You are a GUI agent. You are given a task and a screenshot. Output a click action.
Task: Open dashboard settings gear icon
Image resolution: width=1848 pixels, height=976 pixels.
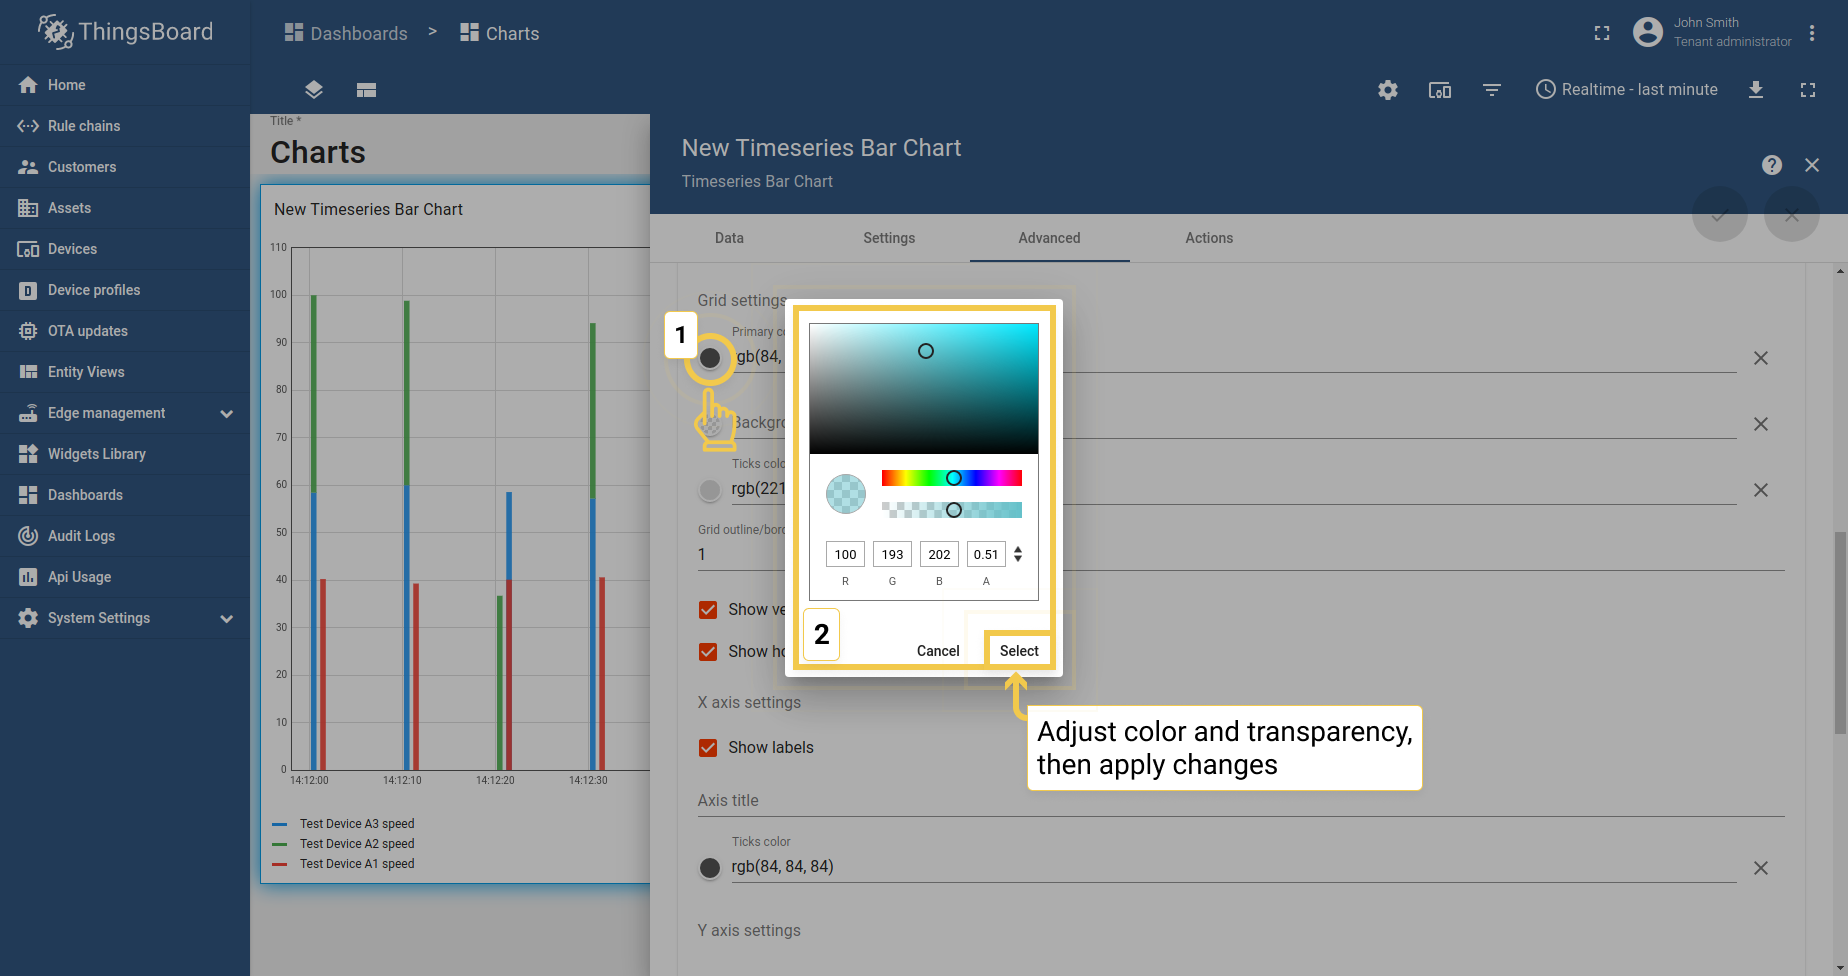(x=1388, y=90)
